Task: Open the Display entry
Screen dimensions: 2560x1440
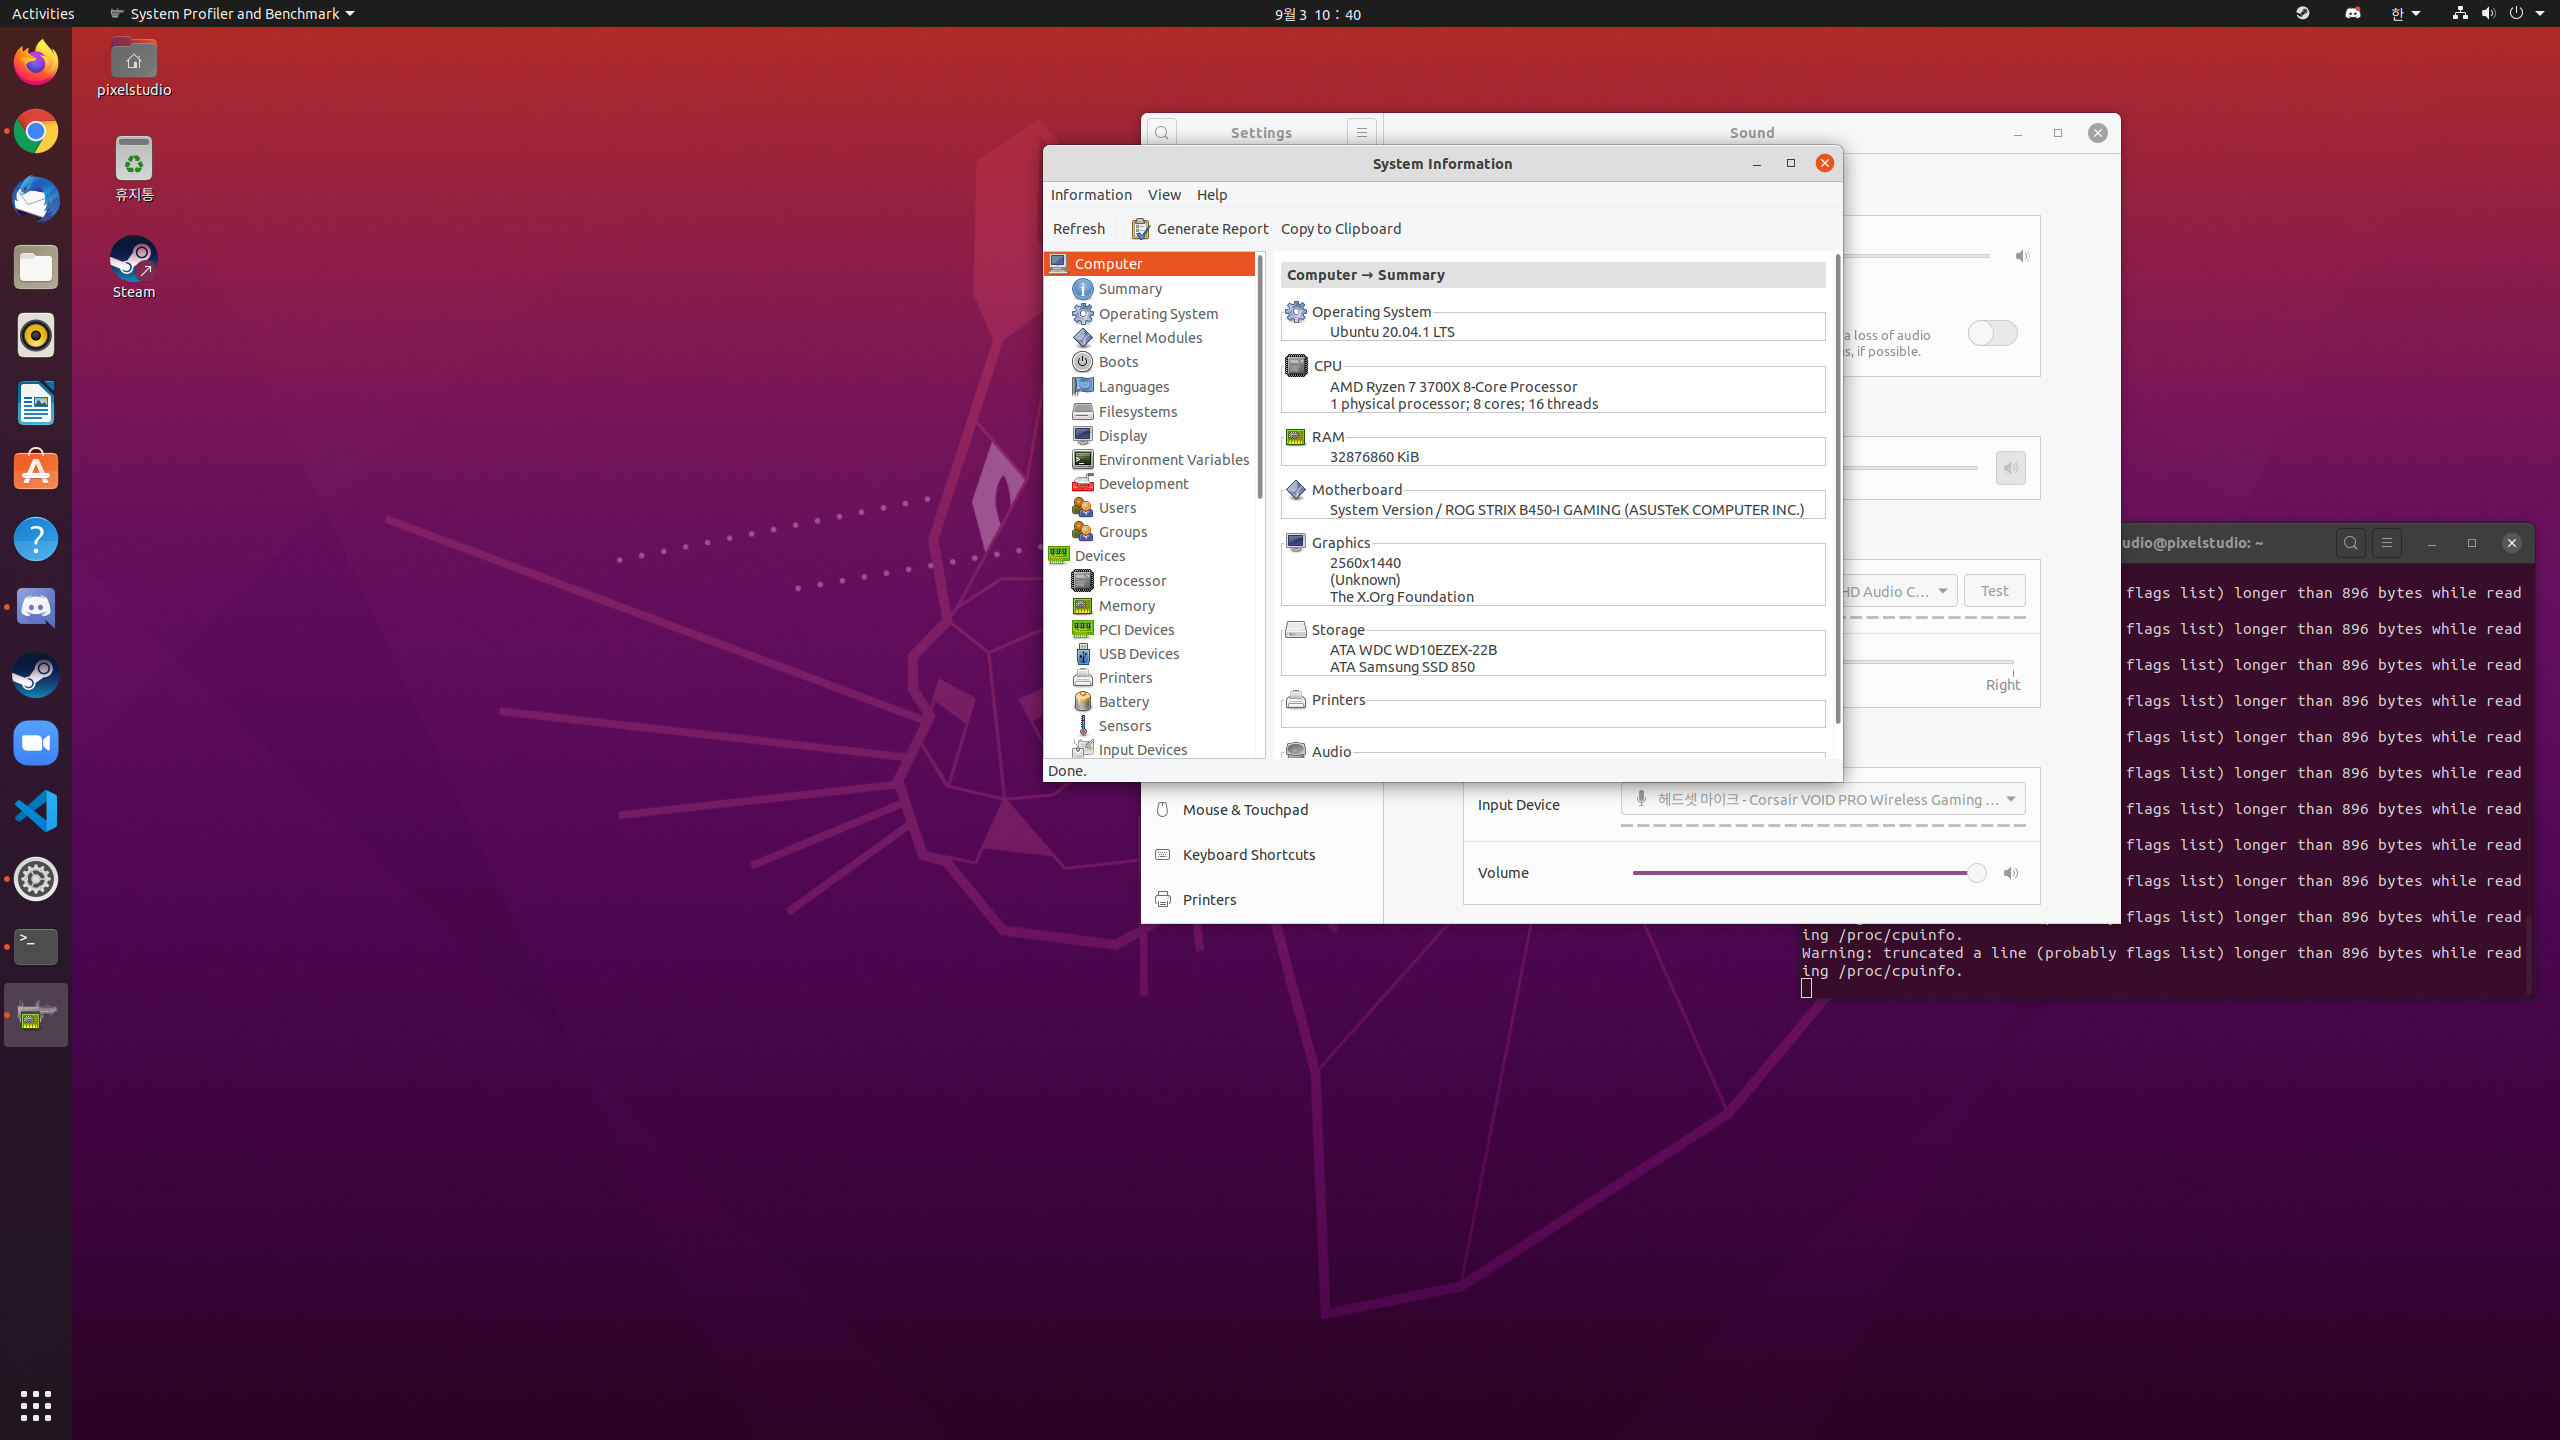Action: pyautogui.click(x=1122, y=436)
